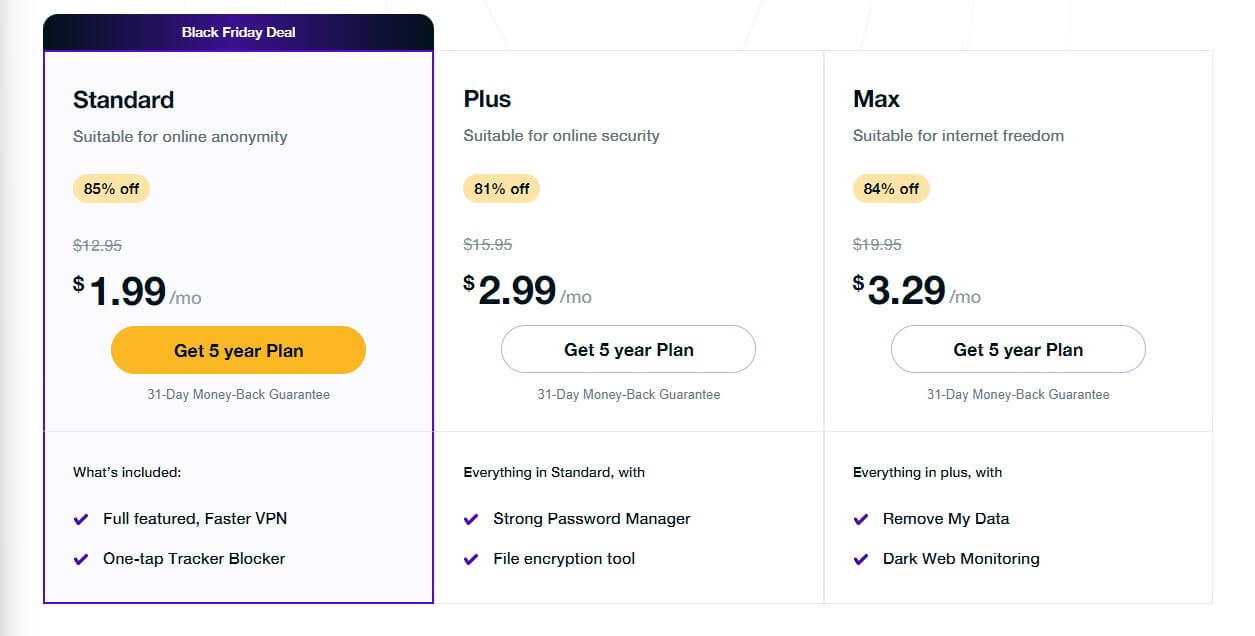This screenshot has width=1255, height=636.
Task: Select the 84% off badge on Max plan
Action: [891, 188]
